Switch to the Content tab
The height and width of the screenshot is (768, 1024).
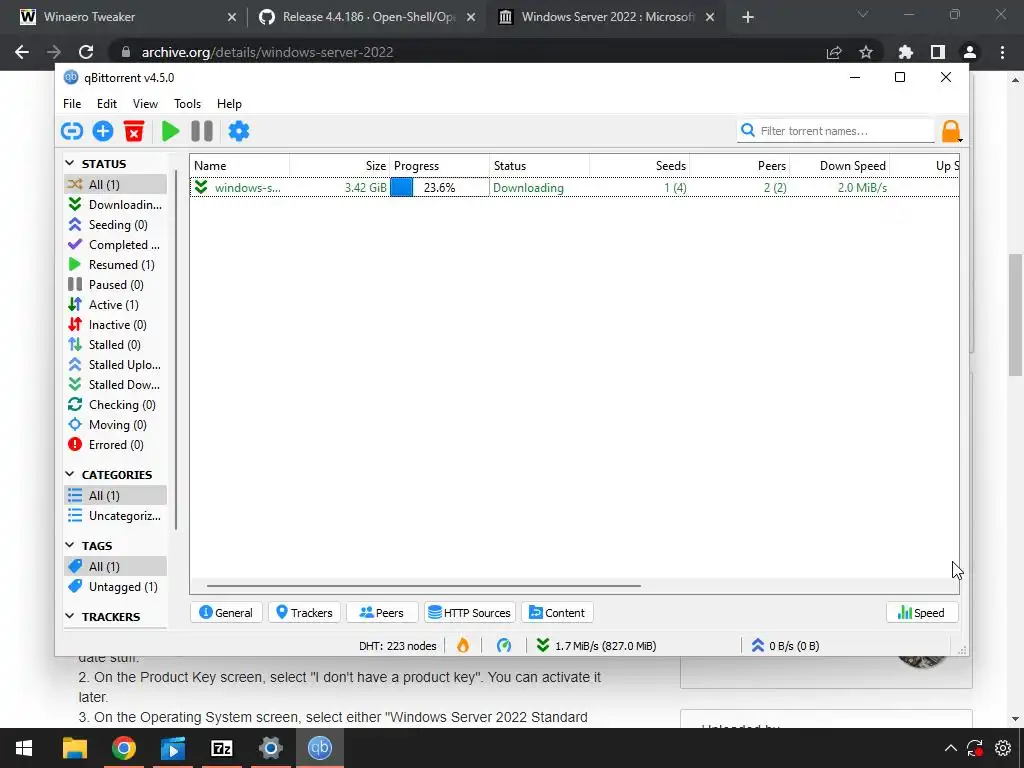pos(557,613)
